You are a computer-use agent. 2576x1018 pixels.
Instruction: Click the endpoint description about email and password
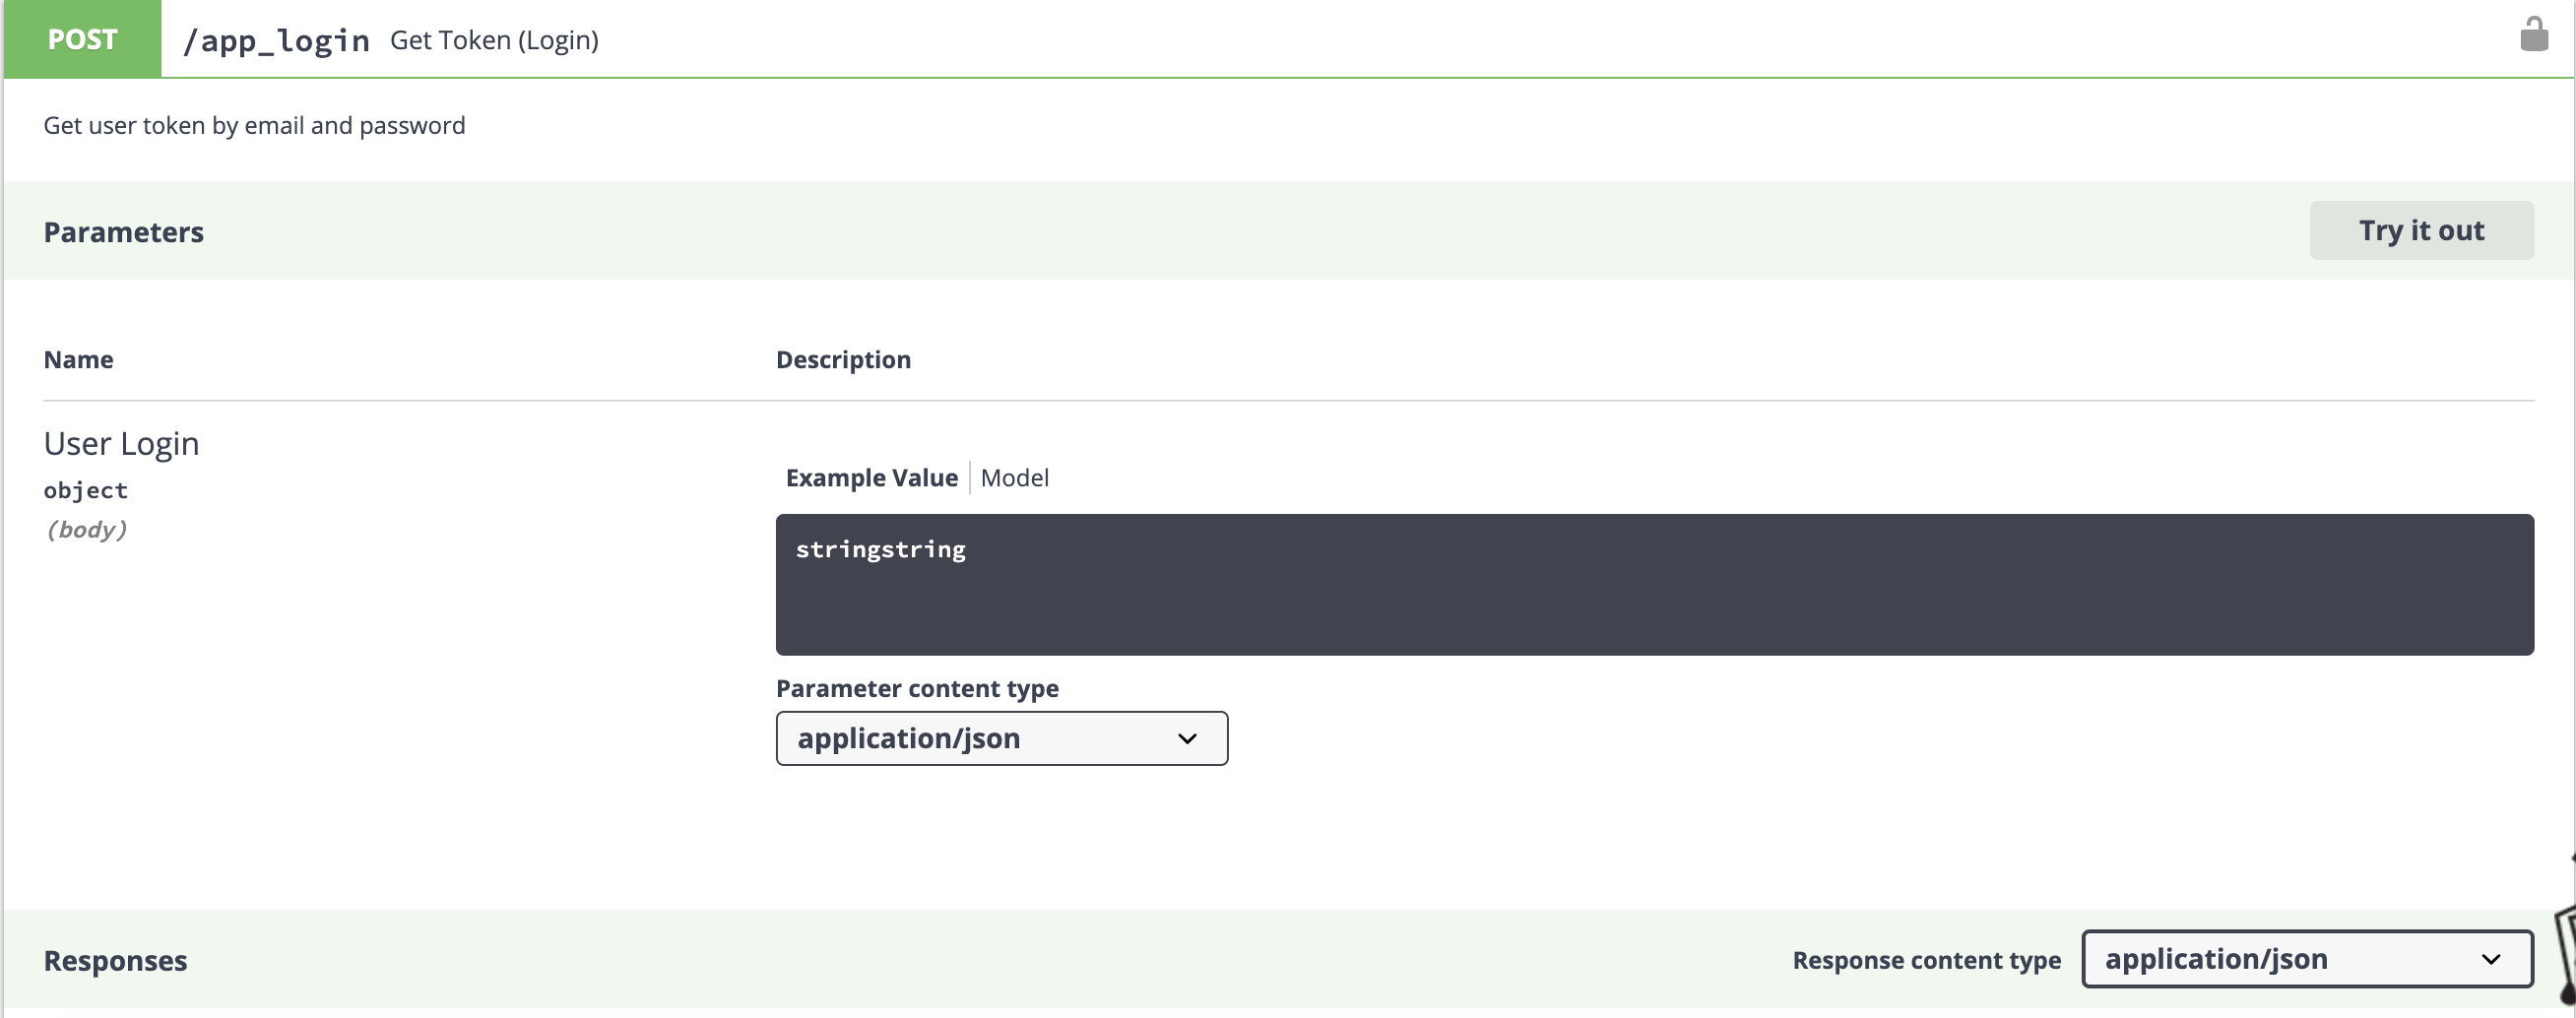[x=254, y=126]
